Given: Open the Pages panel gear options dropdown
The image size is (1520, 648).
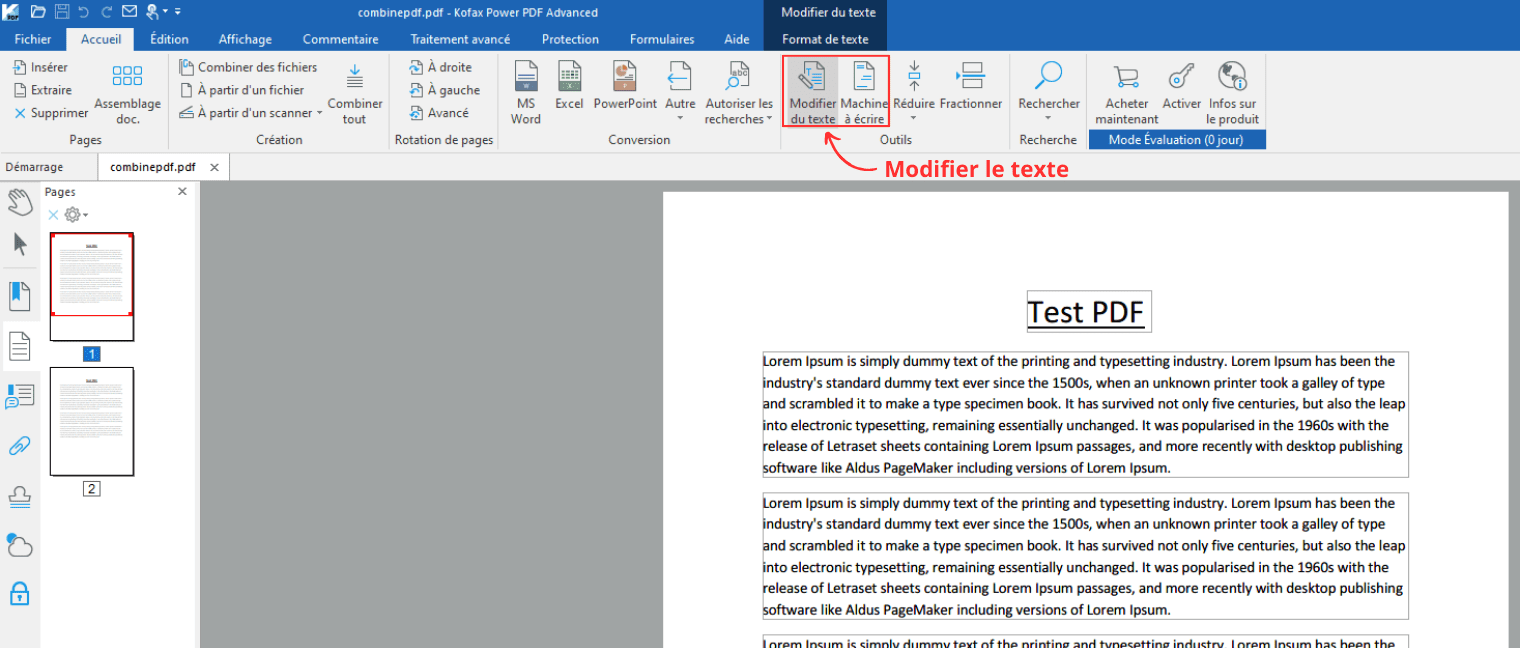Looking at the screenshot, I should [x=76, y=214].
